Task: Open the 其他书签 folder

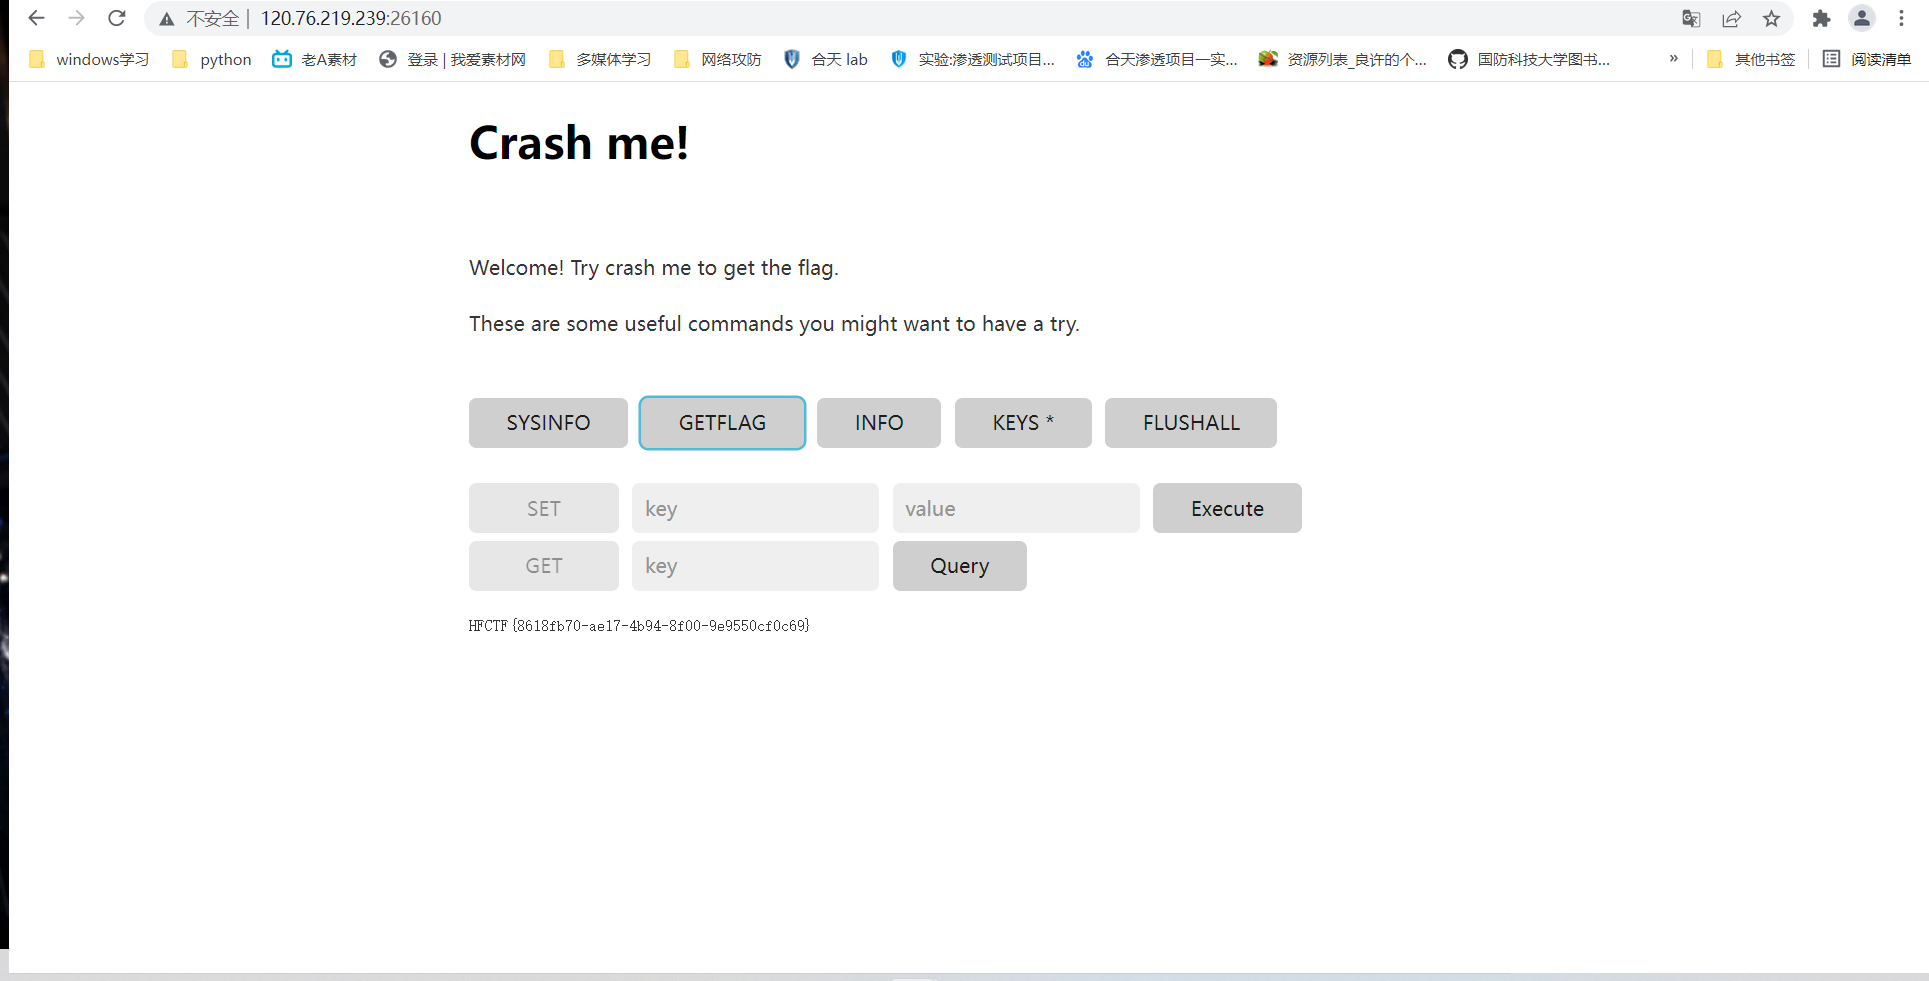Action: pyautogui.click(x=1751, y=59)
